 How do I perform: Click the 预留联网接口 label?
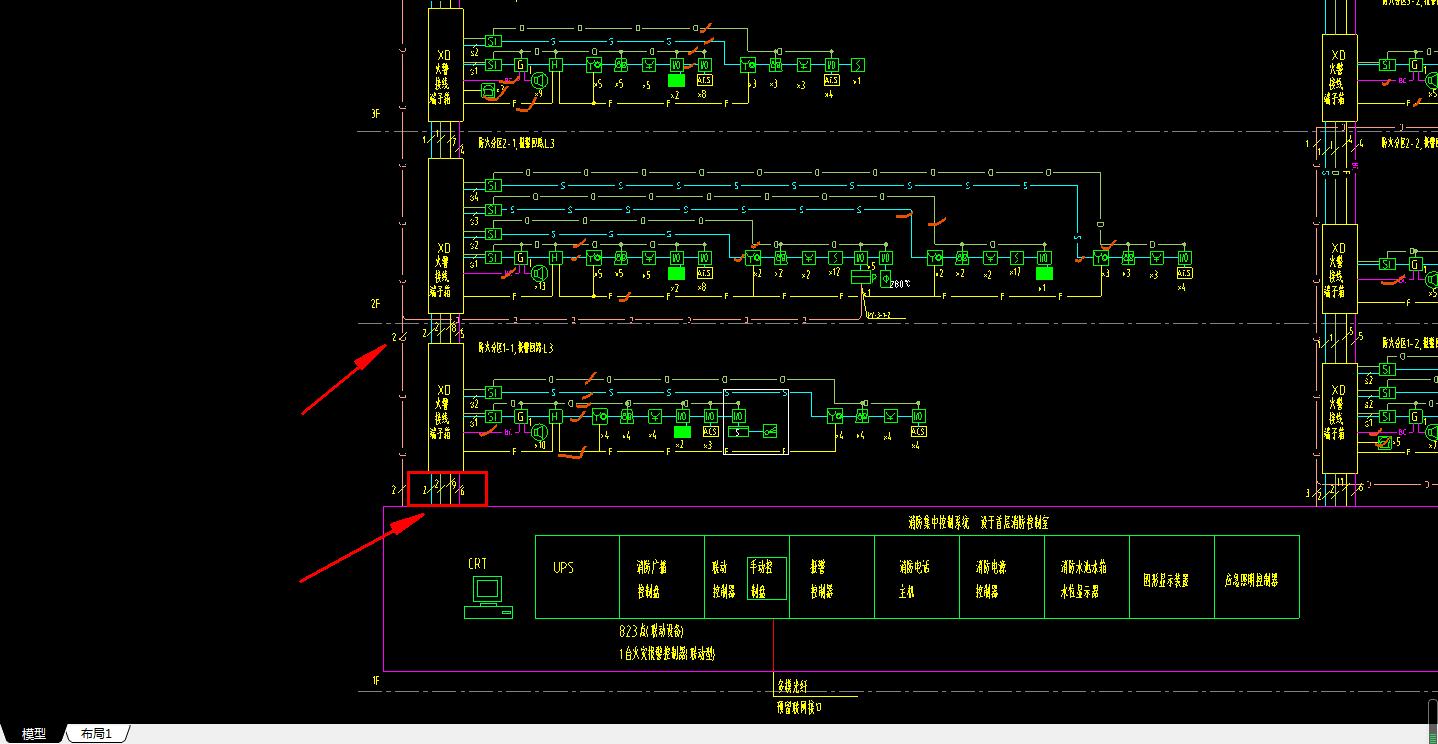click(799, 707)
